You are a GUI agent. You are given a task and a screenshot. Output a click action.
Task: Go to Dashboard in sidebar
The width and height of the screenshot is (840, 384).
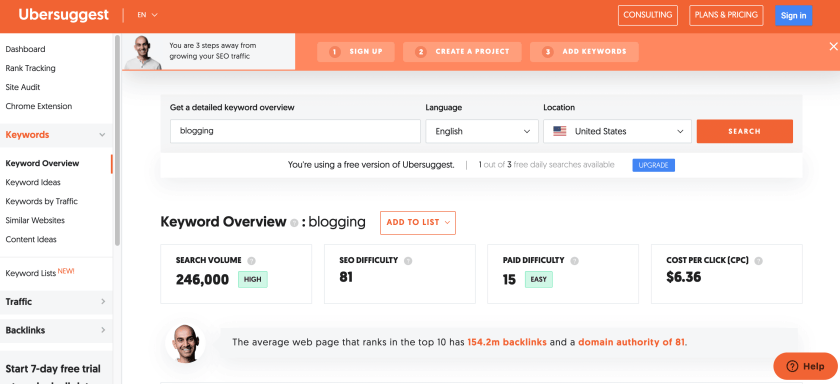pyautogui.click(x=25, y=49)
